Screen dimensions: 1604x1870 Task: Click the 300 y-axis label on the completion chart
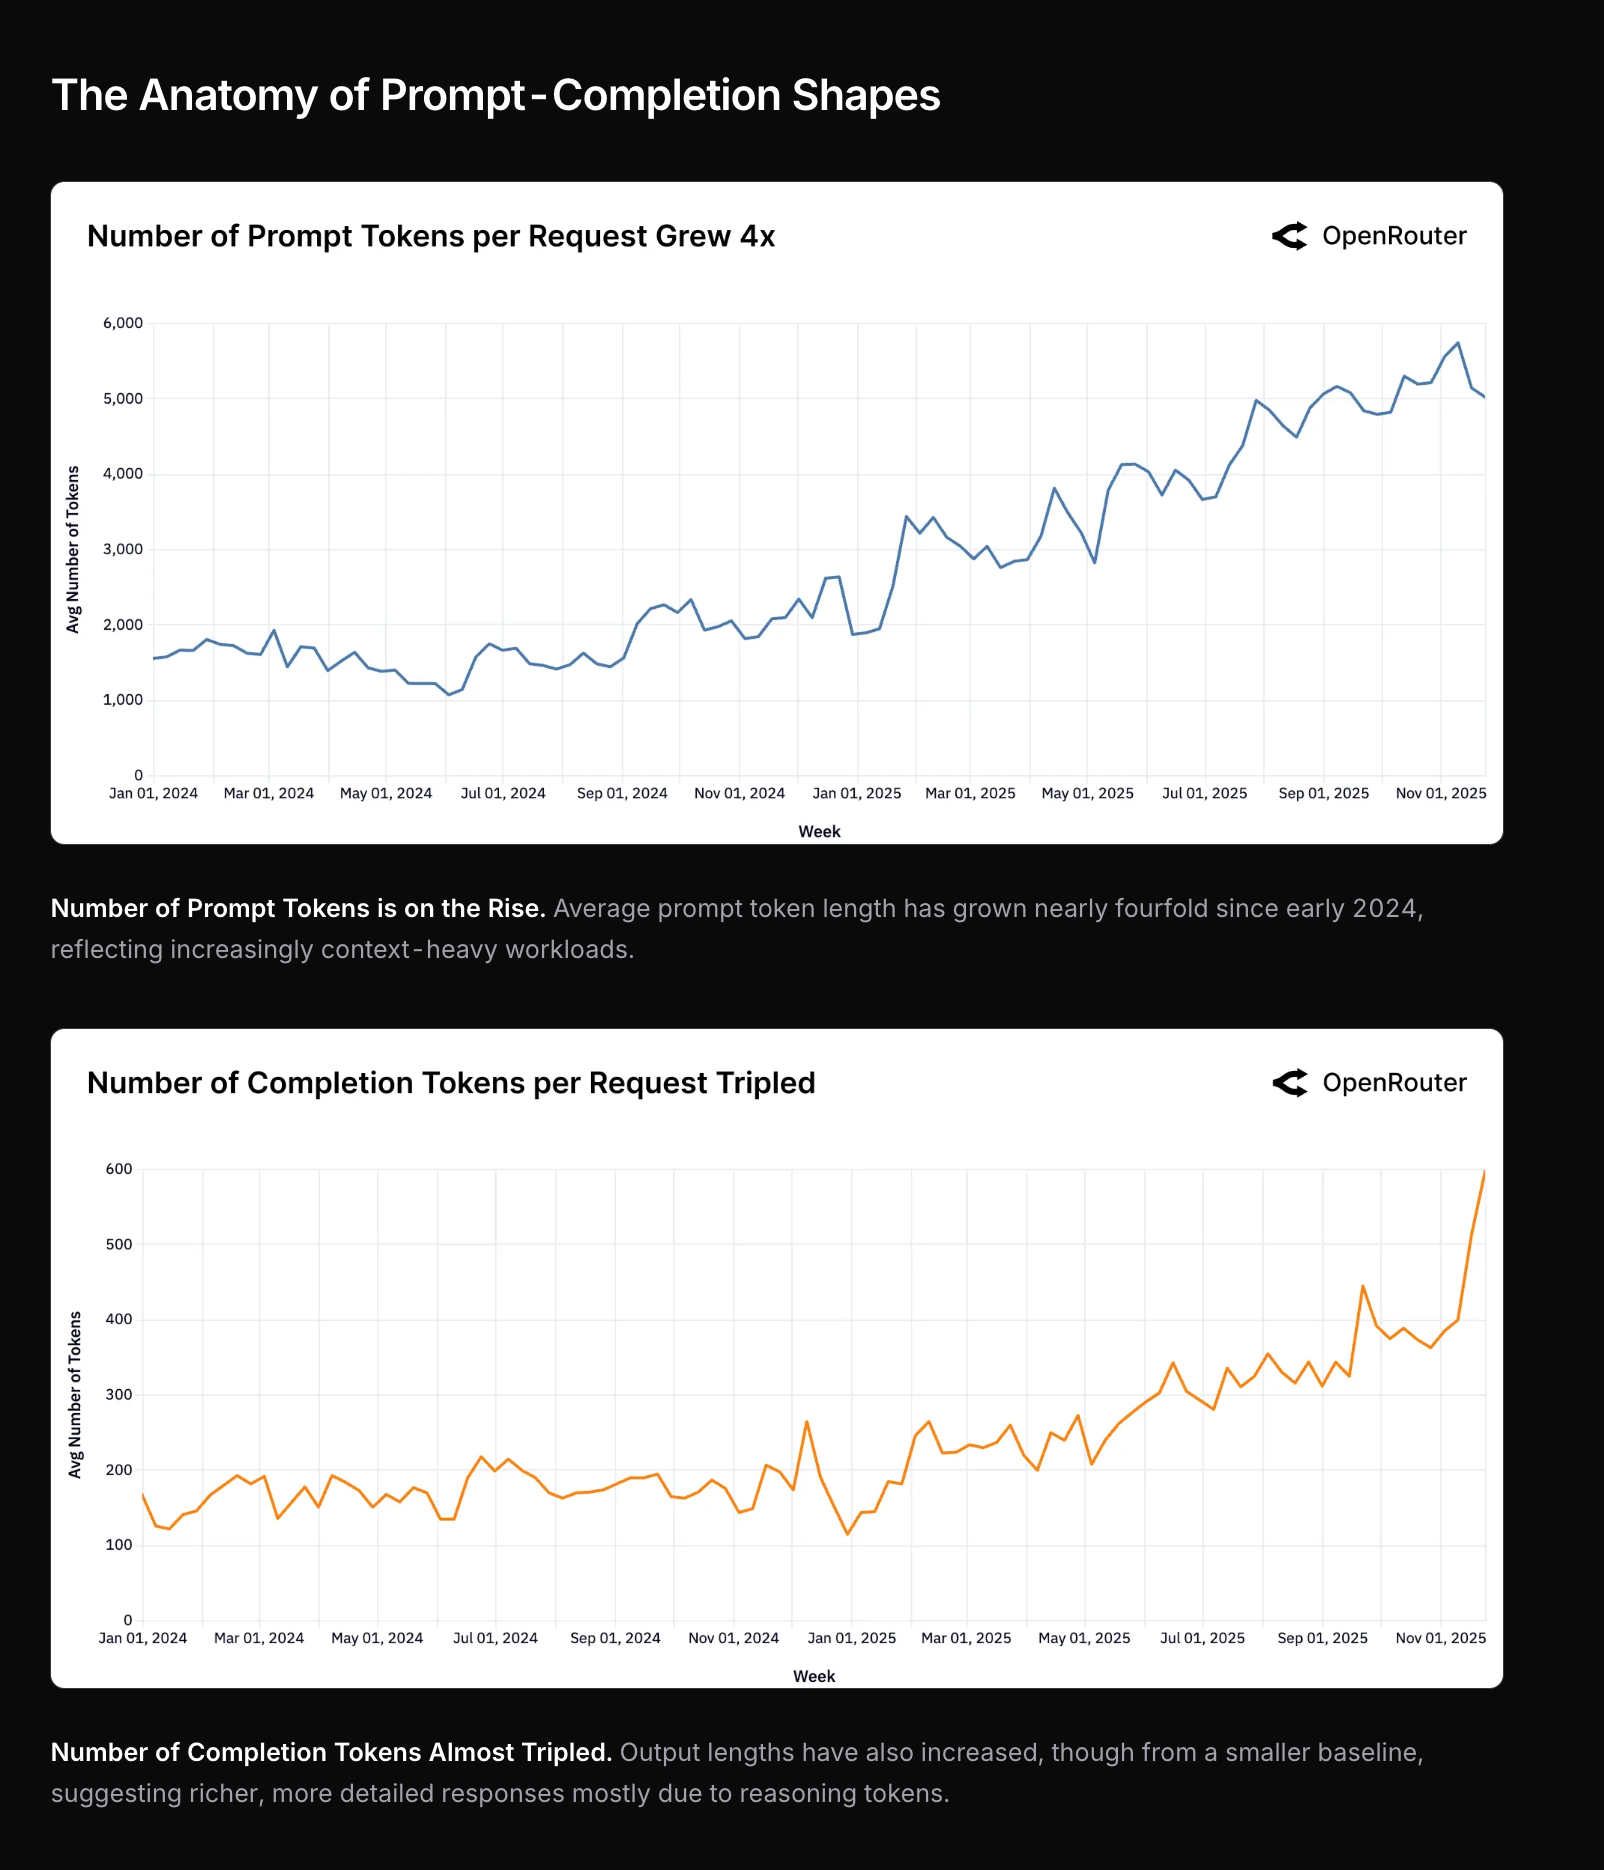pos(118,1395)
